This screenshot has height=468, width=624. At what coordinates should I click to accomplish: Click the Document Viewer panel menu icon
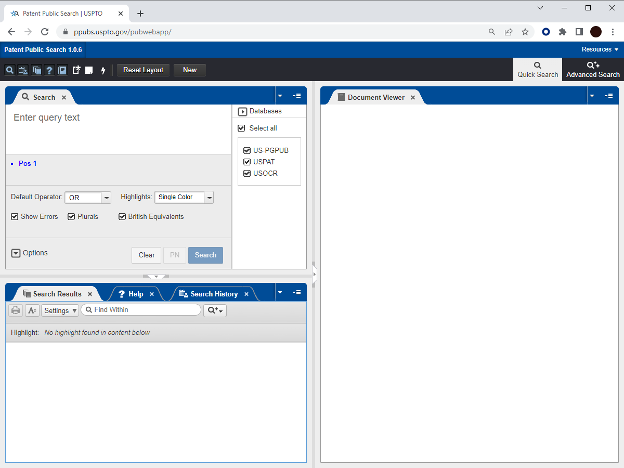click(607, 96)
